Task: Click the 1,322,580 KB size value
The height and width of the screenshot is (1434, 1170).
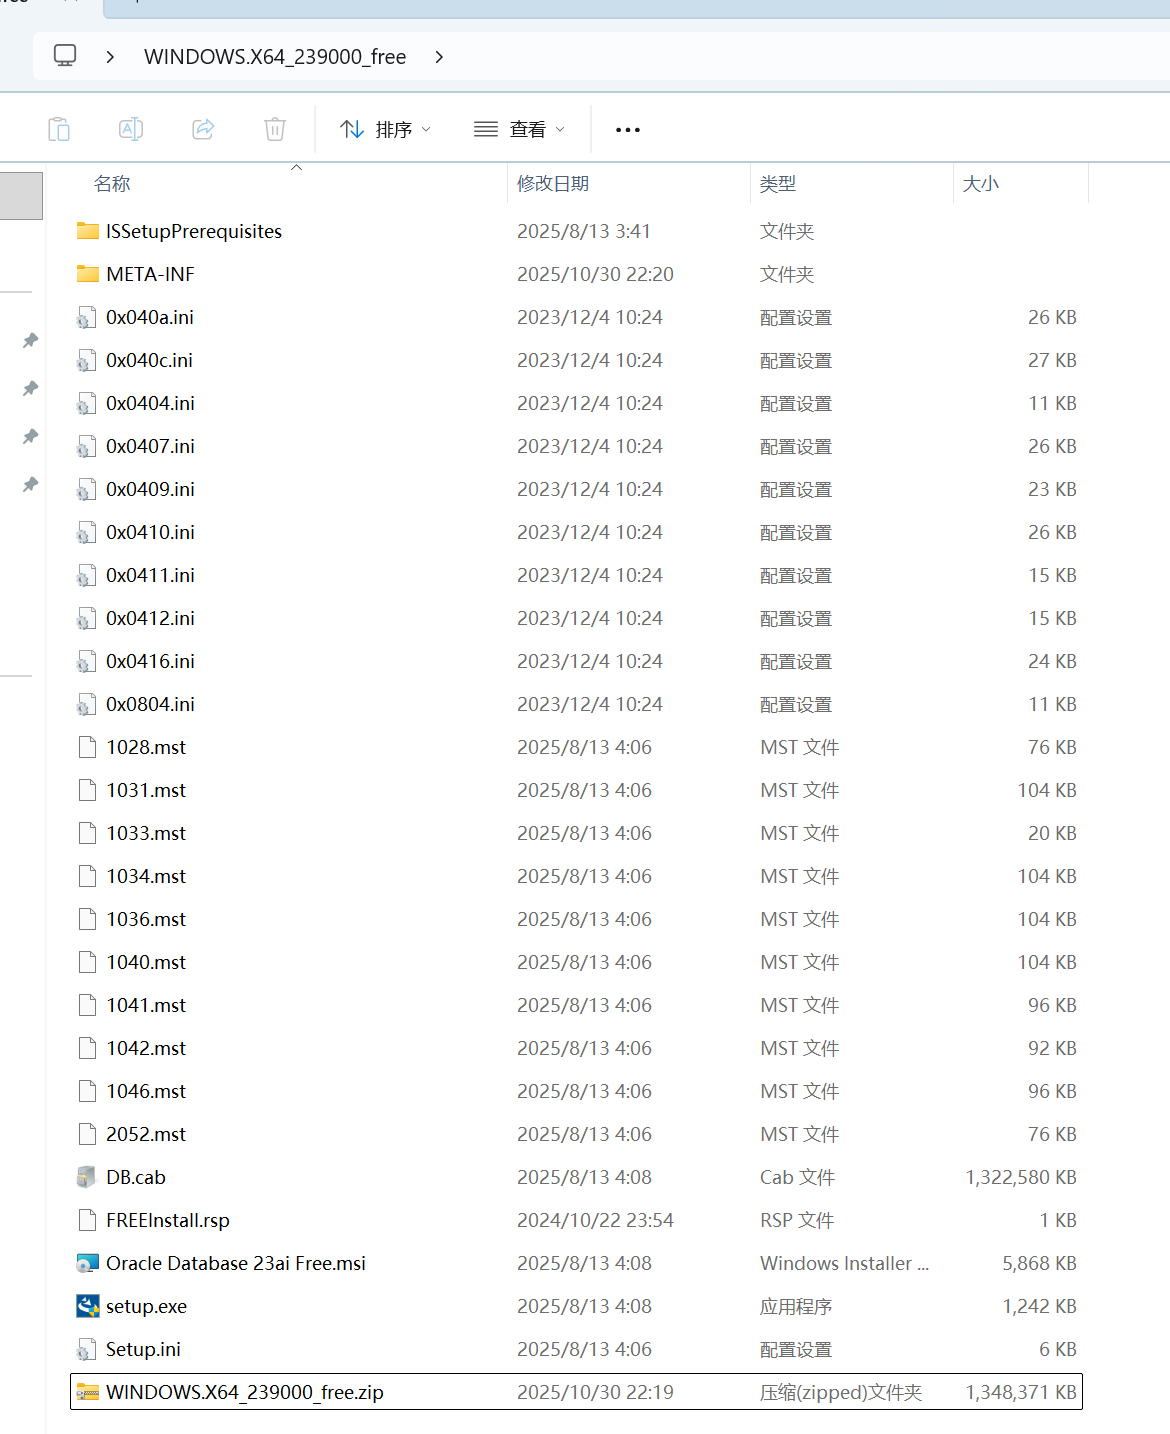Action: click(x=1021, y=1177)
